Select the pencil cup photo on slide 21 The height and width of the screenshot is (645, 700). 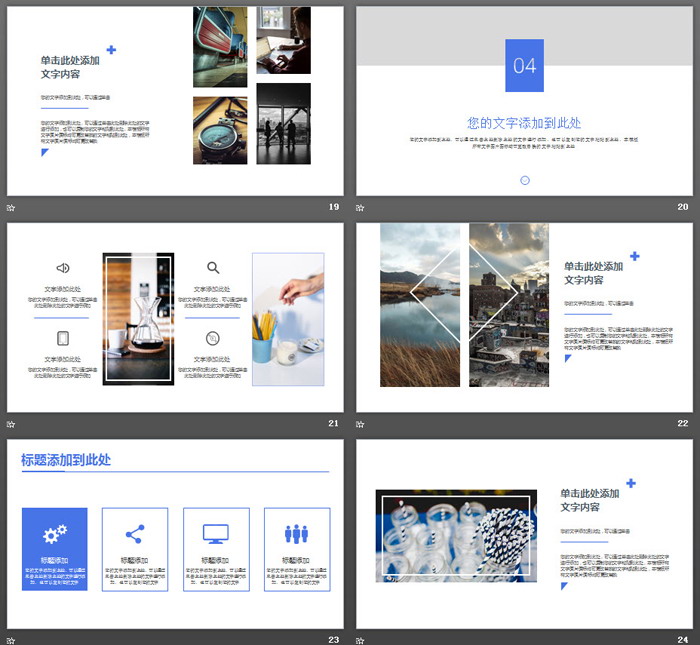coord(288,319)
